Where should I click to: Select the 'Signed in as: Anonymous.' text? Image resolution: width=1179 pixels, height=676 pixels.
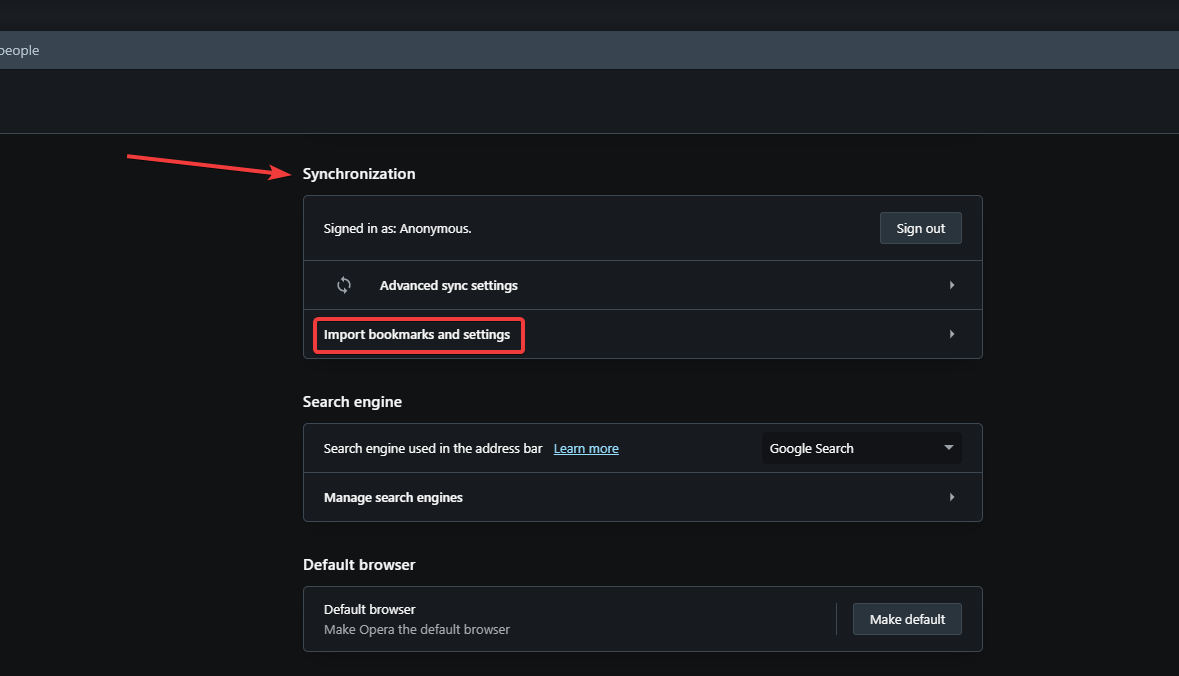pyautogui.click(x=397, y=229)
